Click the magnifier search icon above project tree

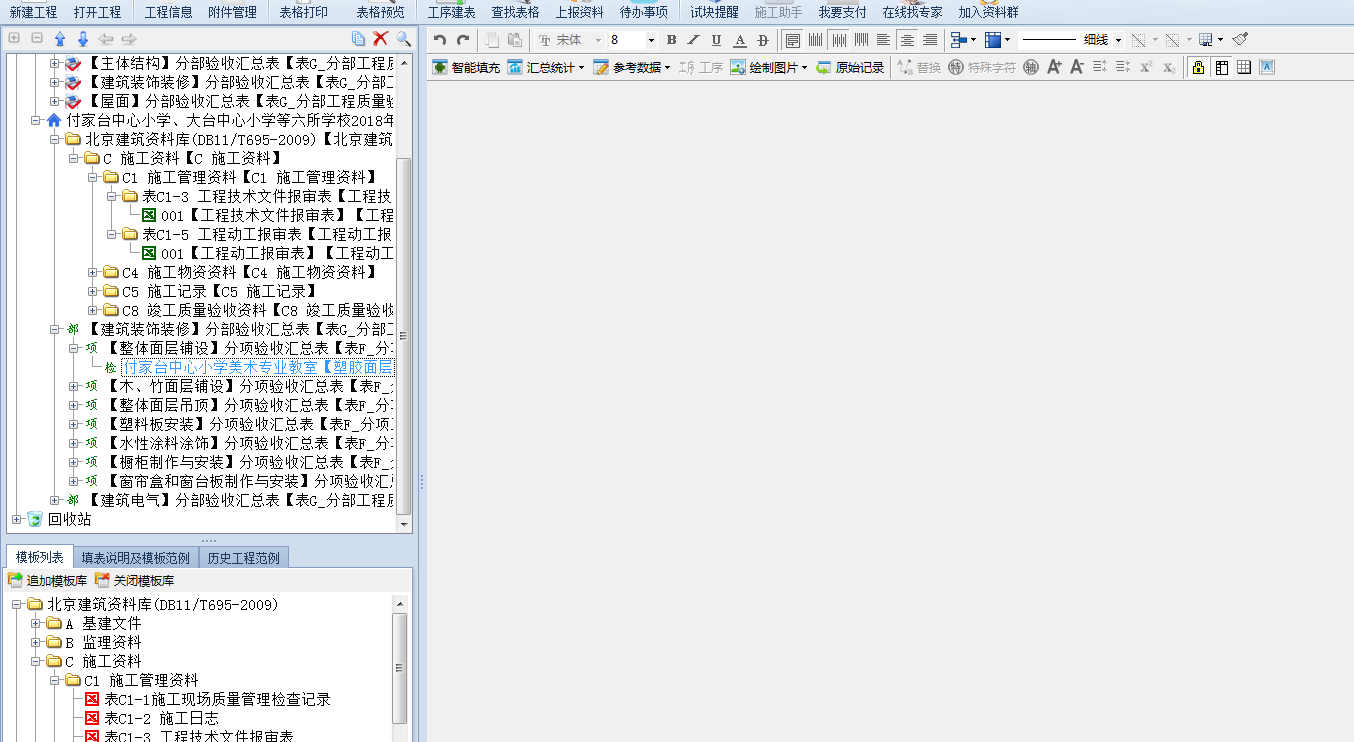pos(403,39)
